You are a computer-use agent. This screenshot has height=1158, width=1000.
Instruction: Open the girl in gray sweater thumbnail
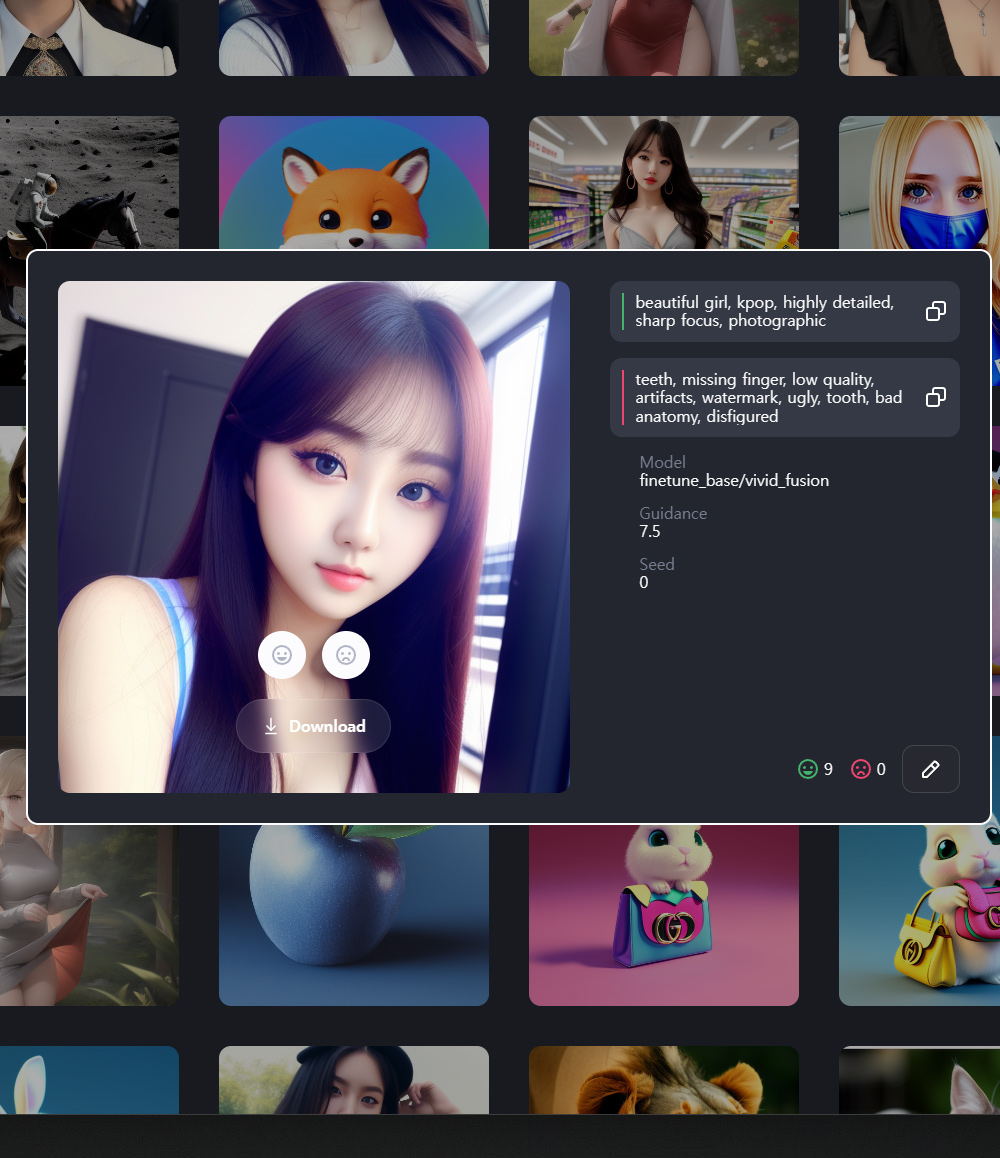click(x=89, y=915)
